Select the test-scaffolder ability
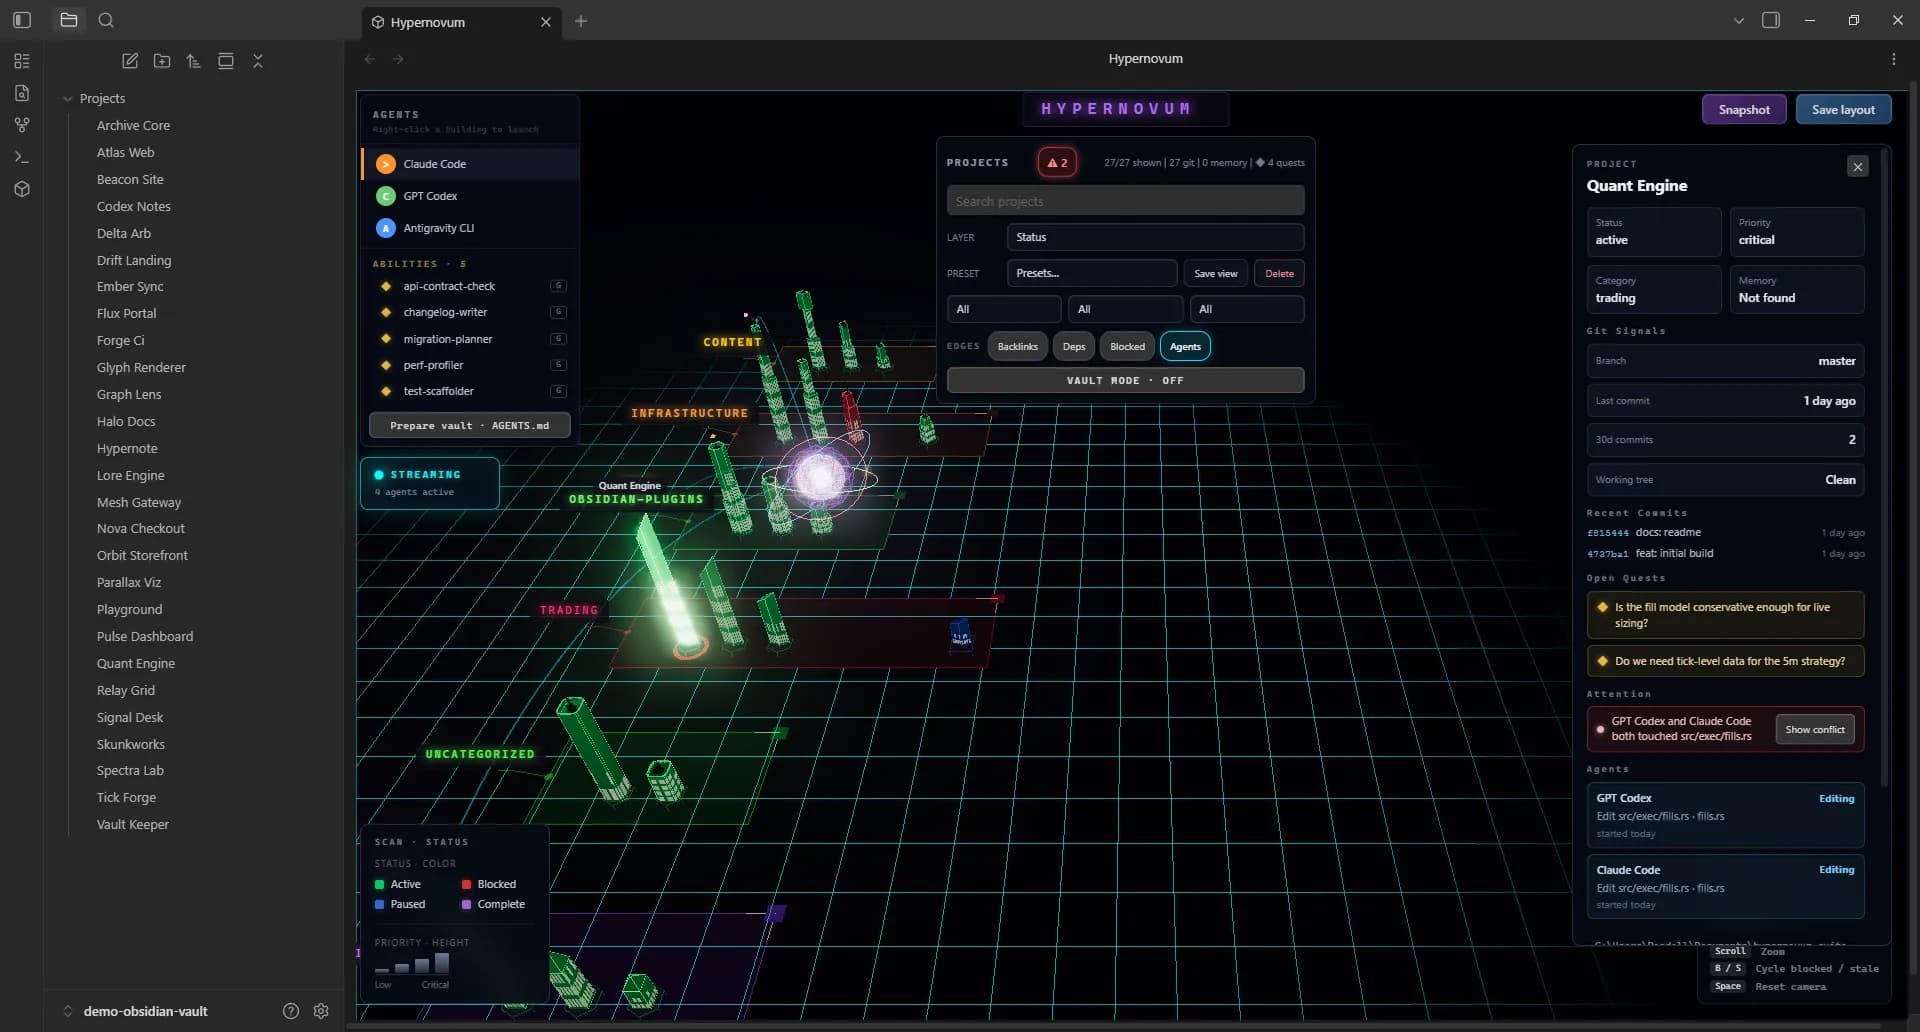 (470, 391)
